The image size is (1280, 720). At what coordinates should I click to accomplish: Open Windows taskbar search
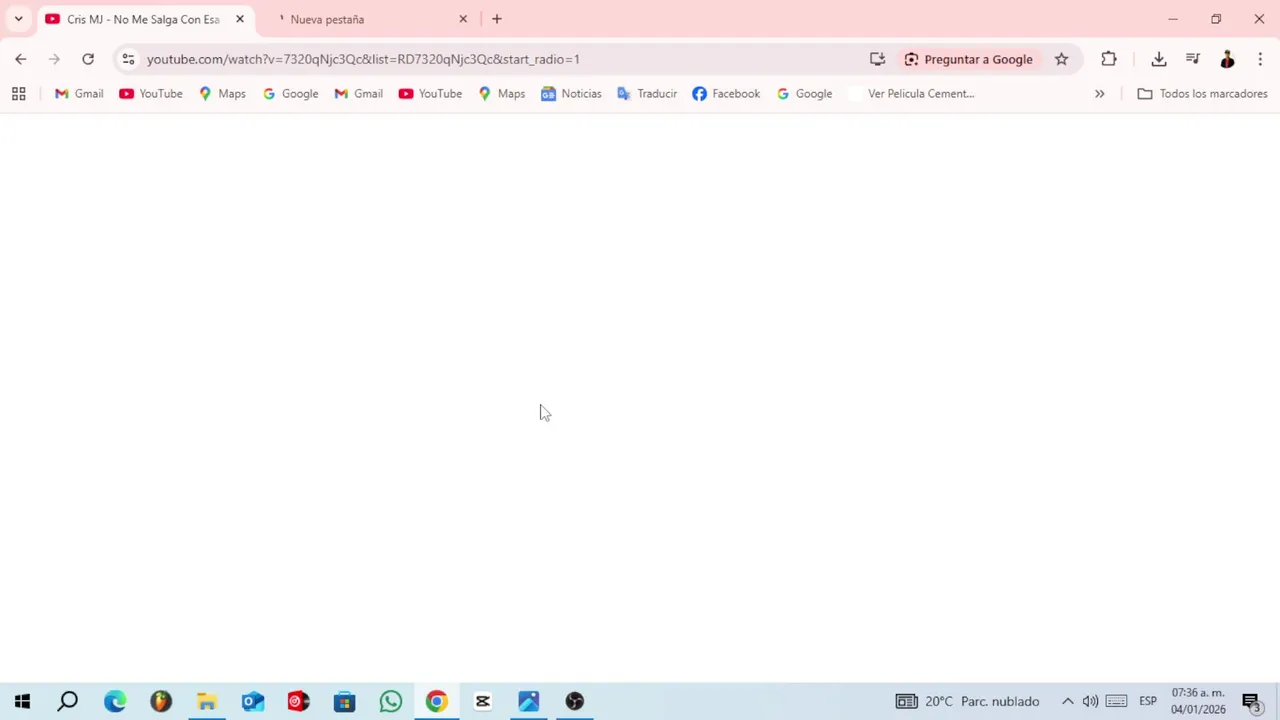point(68,701)
